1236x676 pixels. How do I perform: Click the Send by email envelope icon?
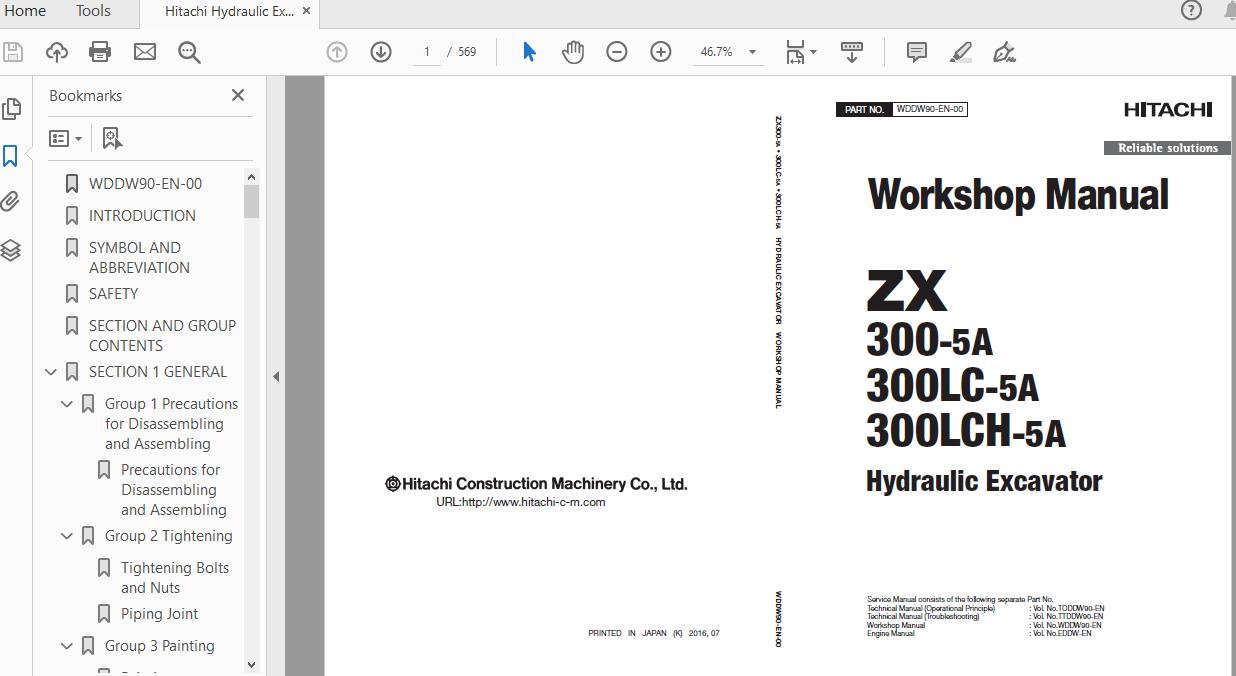tap(145, 52)
